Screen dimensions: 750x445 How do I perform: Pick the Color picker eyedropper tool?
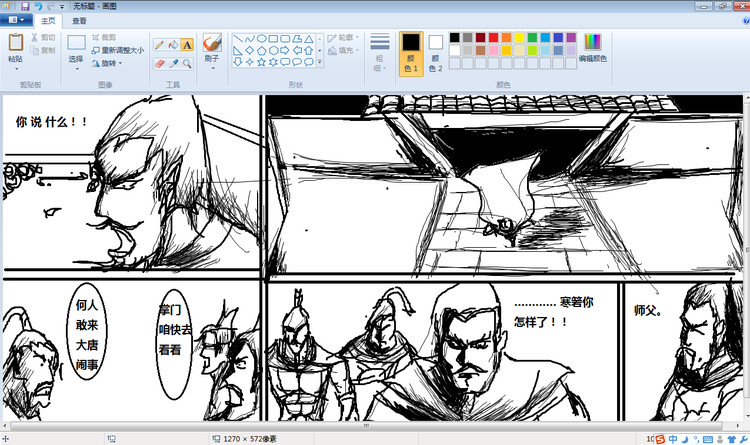click(172, 62)
